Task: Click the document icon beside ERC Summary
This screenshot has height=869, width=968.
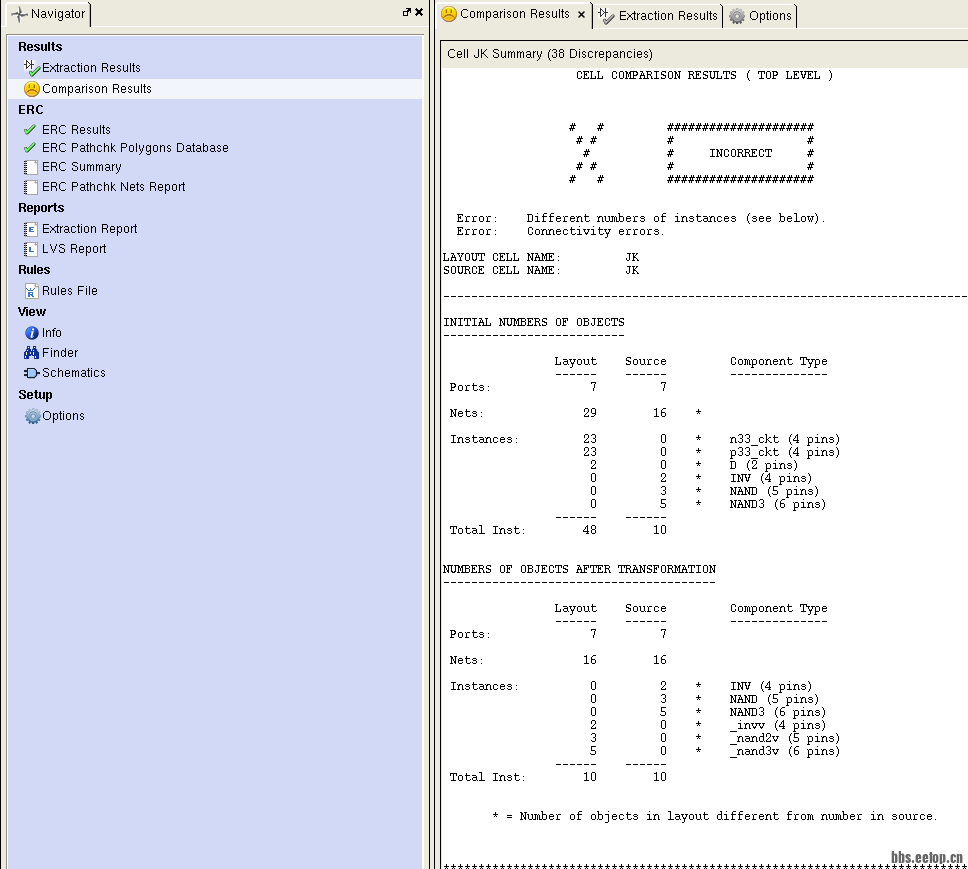Action: [31, 167]
